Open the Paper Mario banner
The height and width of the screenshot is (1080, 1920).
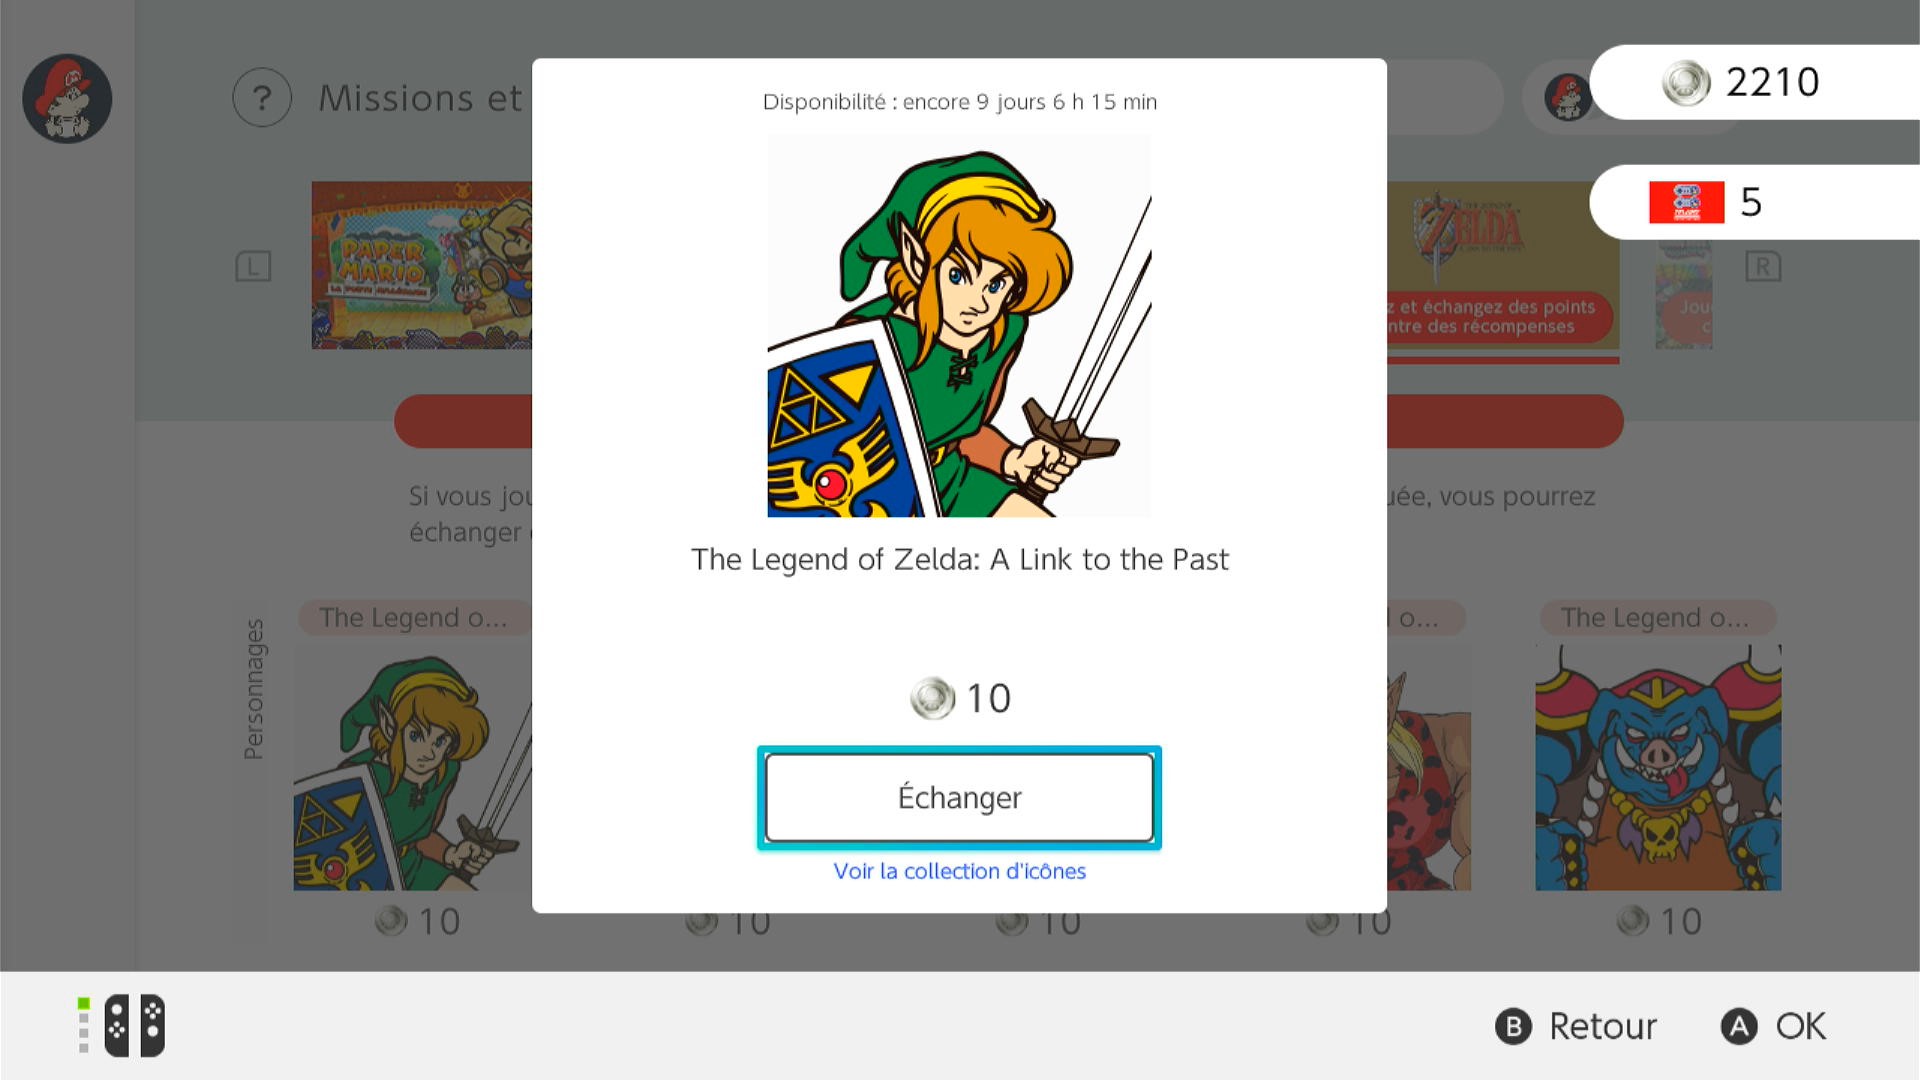(x=422, y=265)
